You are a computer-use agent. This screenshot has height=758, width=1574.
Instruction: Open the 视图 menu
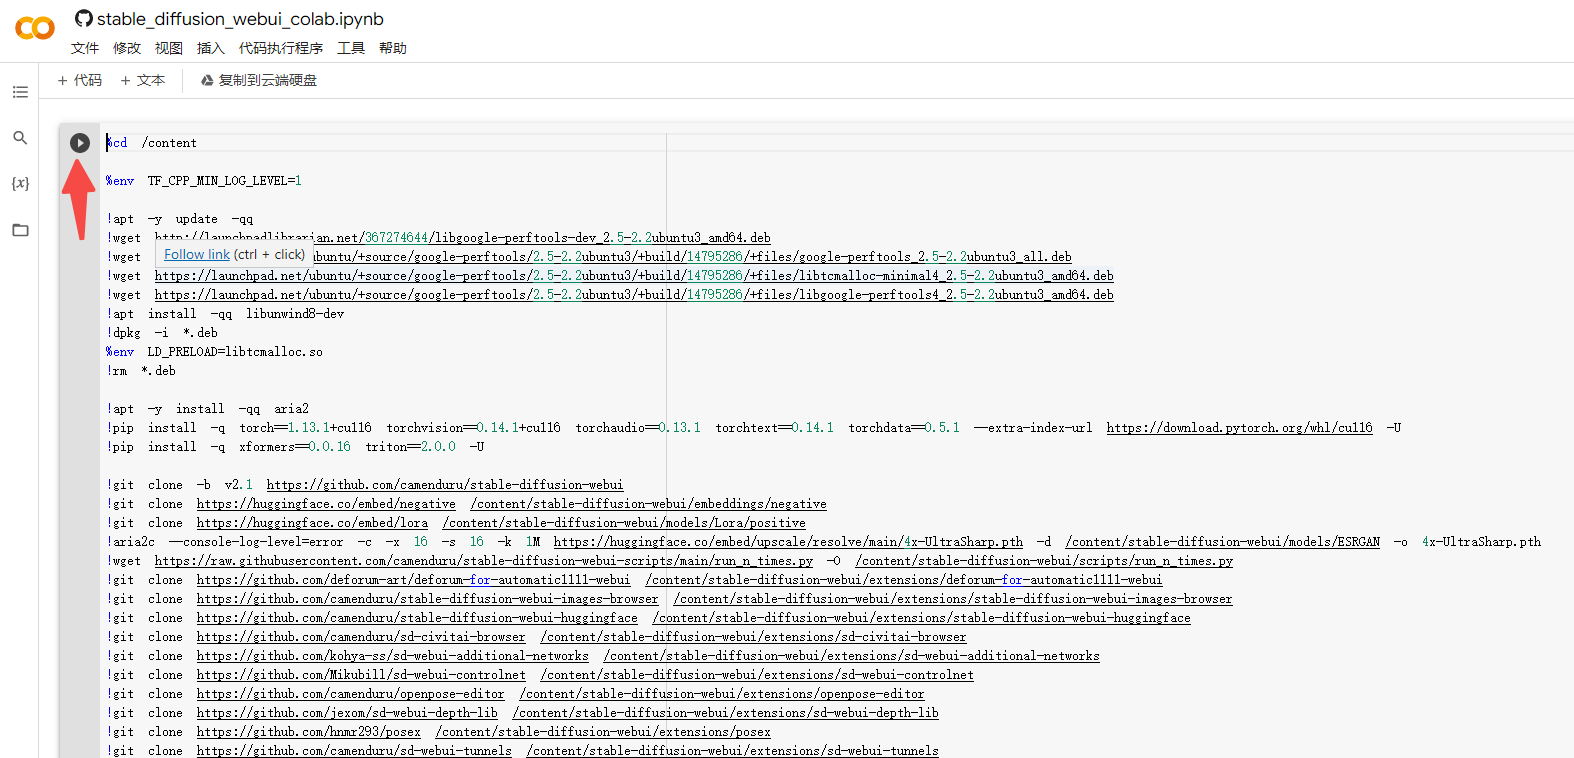pyautogui.click(x=169, y=48)
